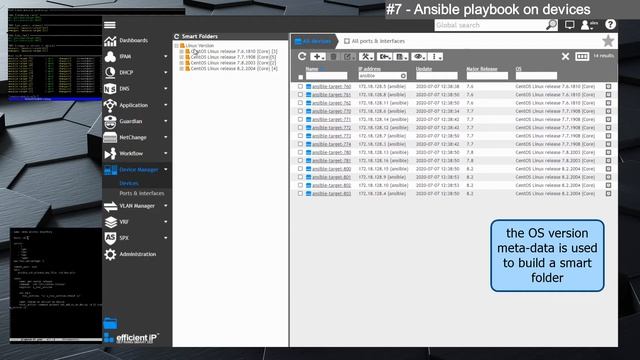Sort by the Update column header

[x=424, y=69]
